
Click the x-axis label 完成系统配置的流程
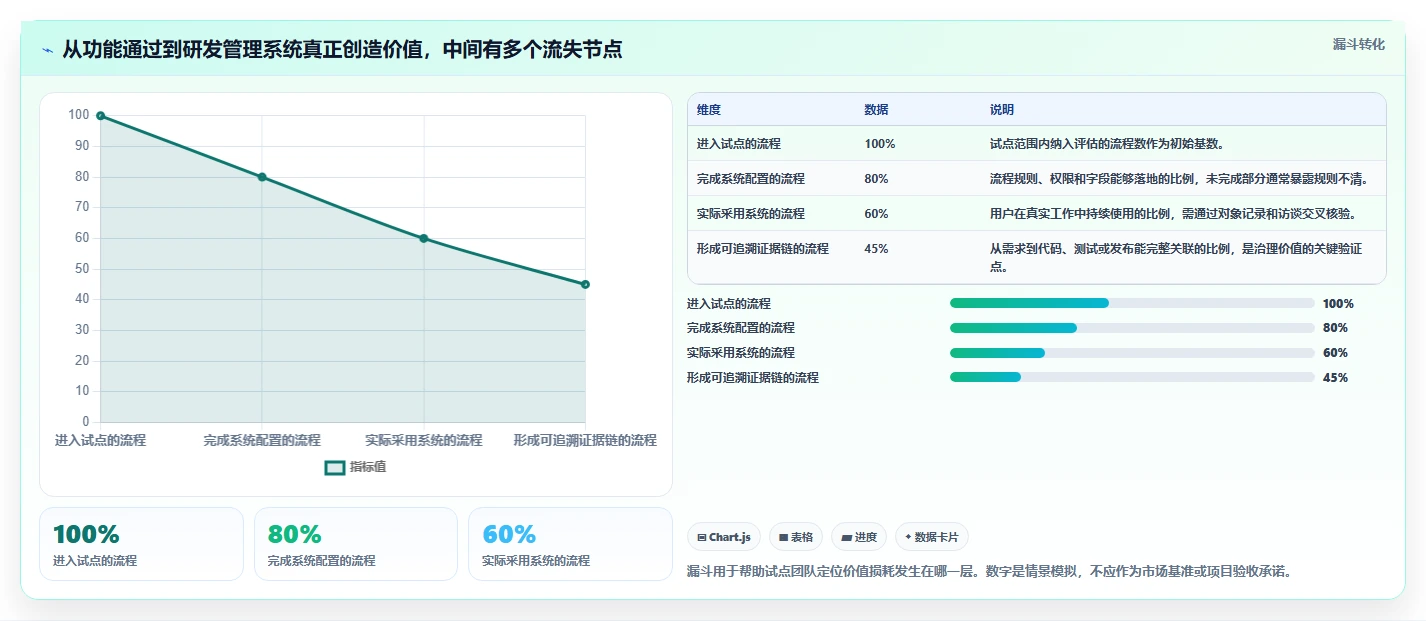262,440
